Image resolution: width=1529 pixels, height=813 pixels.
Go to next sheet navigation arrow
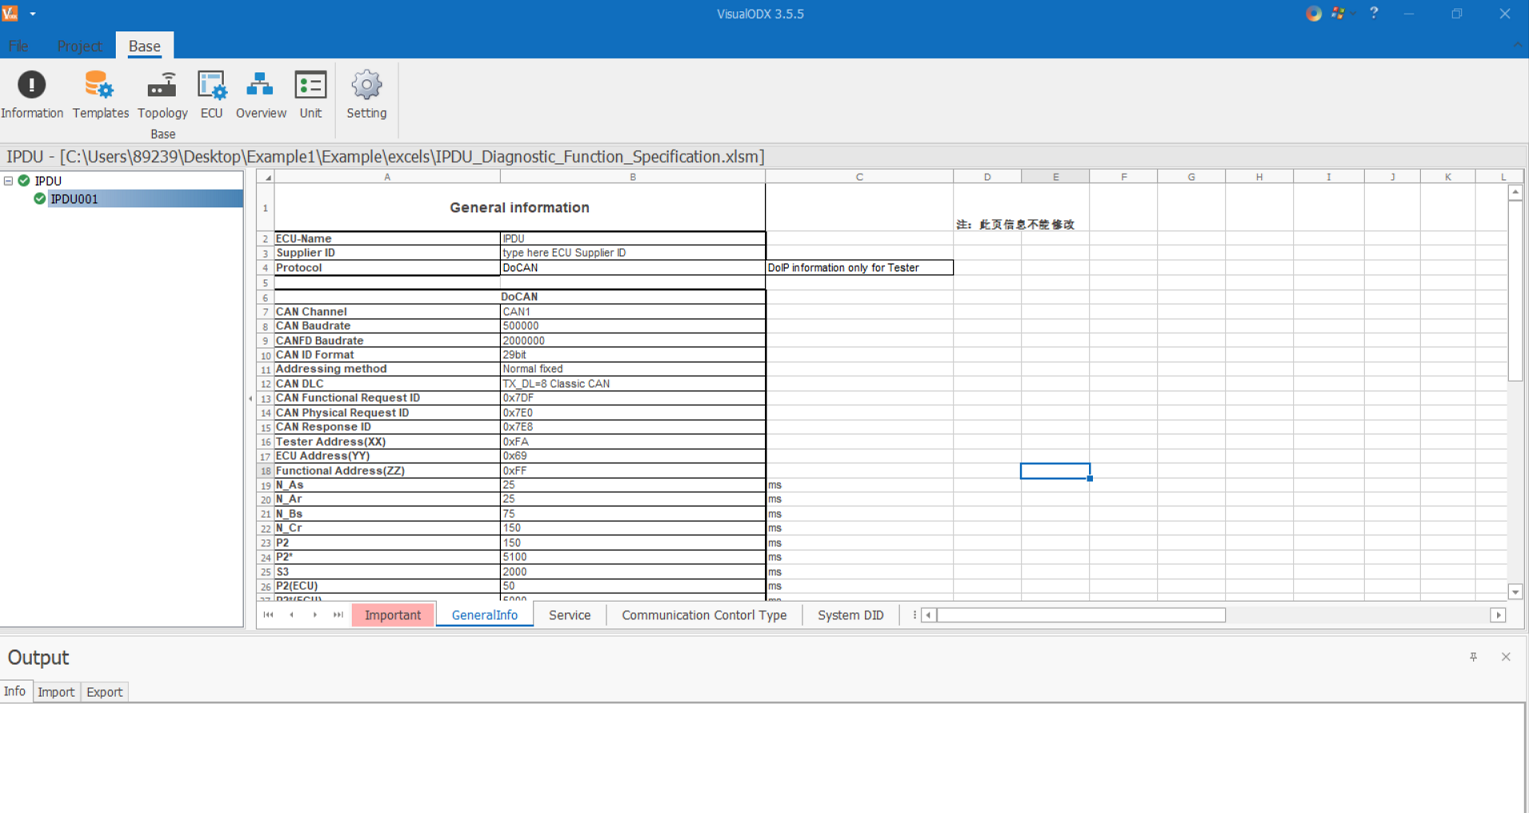click(x=315, y=615)
